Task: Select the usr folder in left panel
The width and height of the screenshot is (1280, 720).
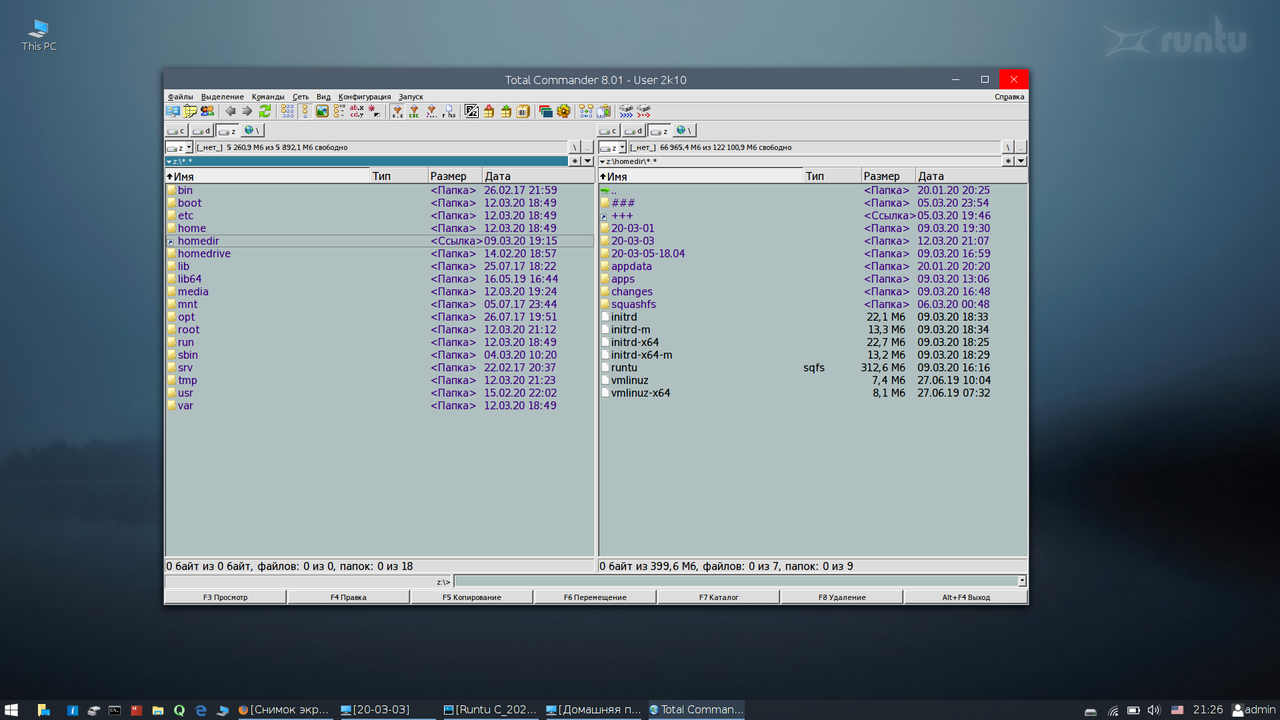Action: point(379,393)
